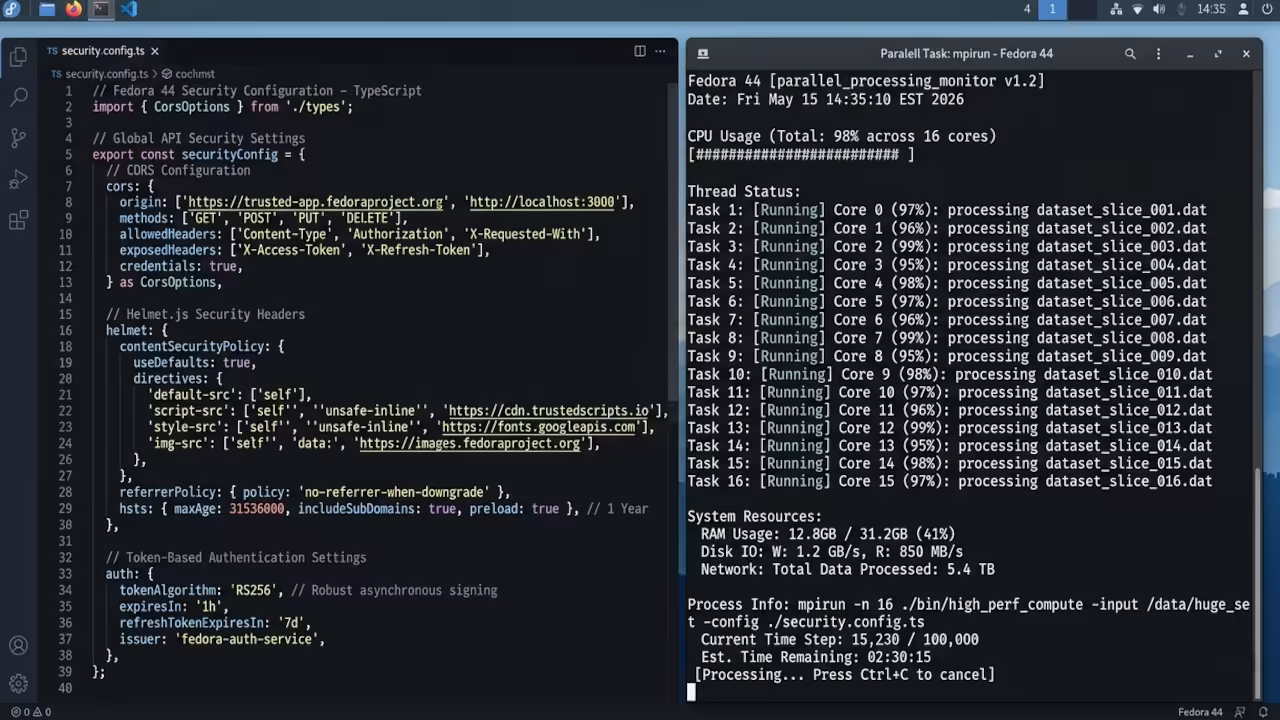Open the user account panel icon
Image resolution: width=1280 pixels, height=720 pixels.
click(1244, 9)
